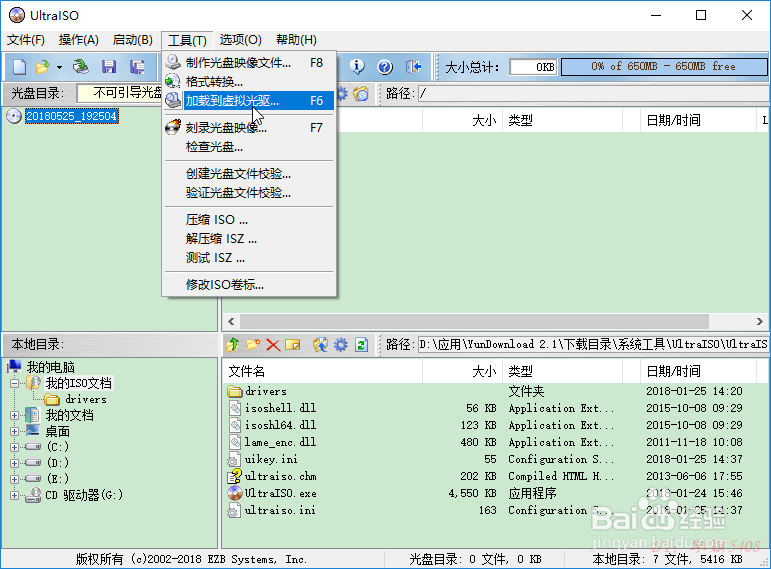This screenshot has height=569, width=771.
Task: Choose 解压缩 ISZ ... menu entry
Action: coord(249,239)
